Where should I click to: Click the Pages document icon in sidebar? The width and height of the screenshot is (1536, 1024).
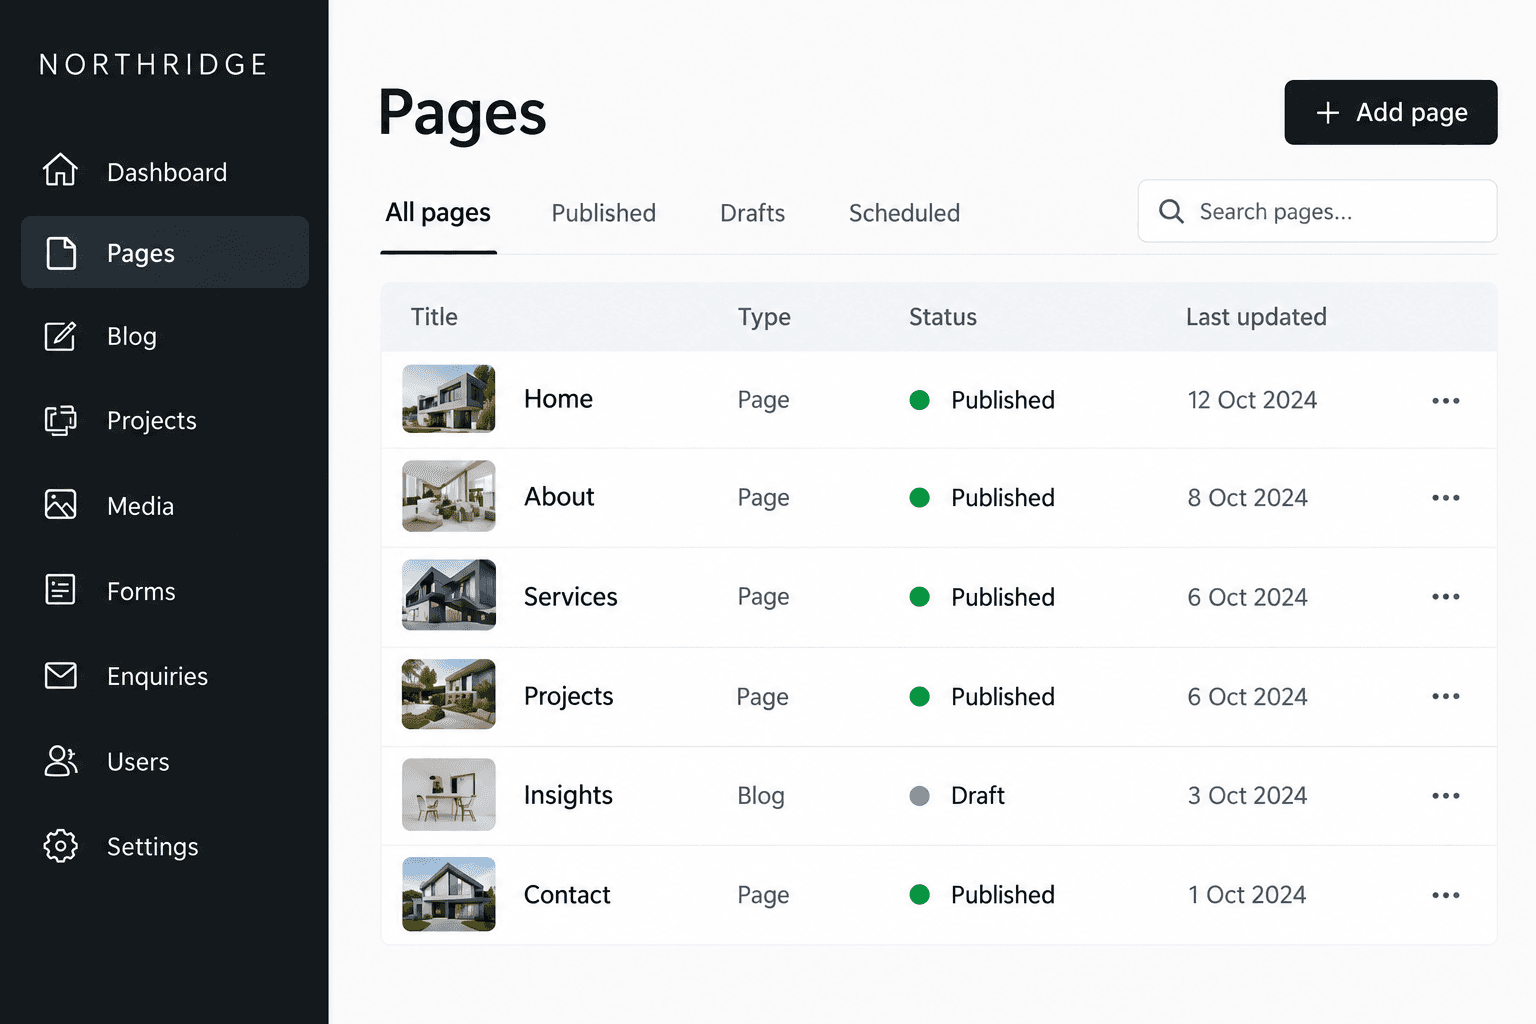coord(61,253)
